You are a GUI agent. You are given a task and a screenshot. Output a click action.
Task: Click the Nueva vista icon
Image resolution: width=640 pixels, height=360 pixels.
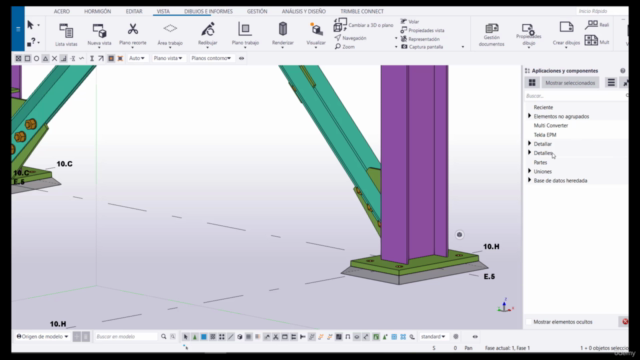99,31
